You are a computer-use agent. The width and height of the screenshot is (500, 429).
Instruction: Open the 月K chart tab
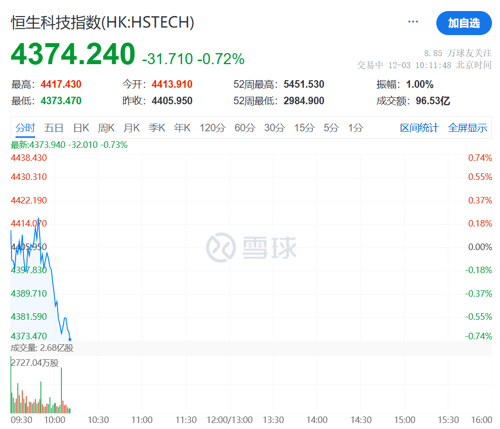pyautogui.click(x=131, y=128)
